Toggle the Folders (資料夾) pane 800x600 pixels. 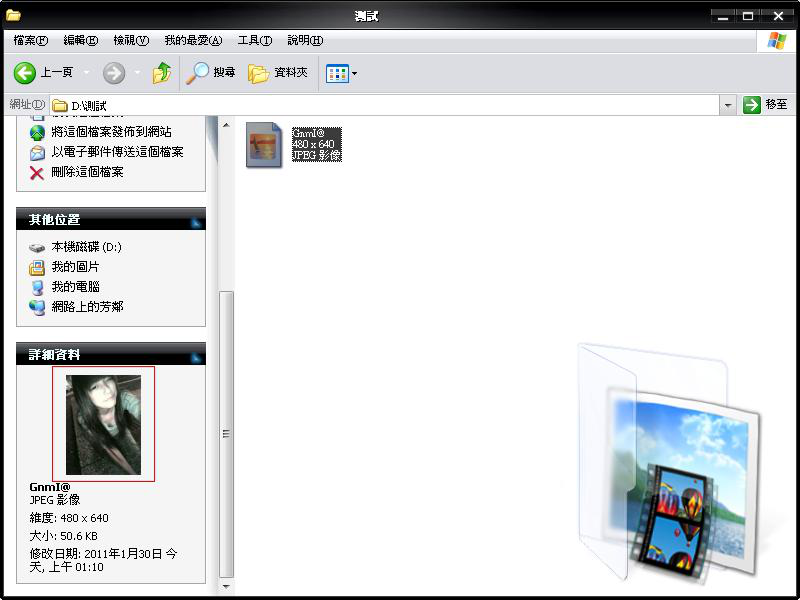click(278, 73)
